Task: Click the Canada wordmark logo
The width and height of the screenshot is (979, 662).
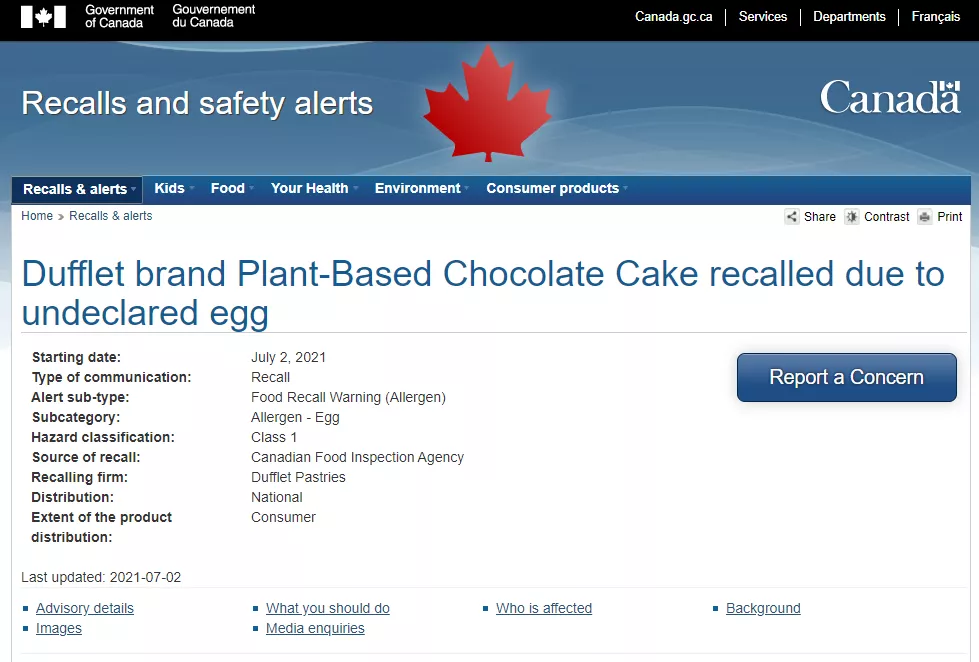Action: click(890, 97)
